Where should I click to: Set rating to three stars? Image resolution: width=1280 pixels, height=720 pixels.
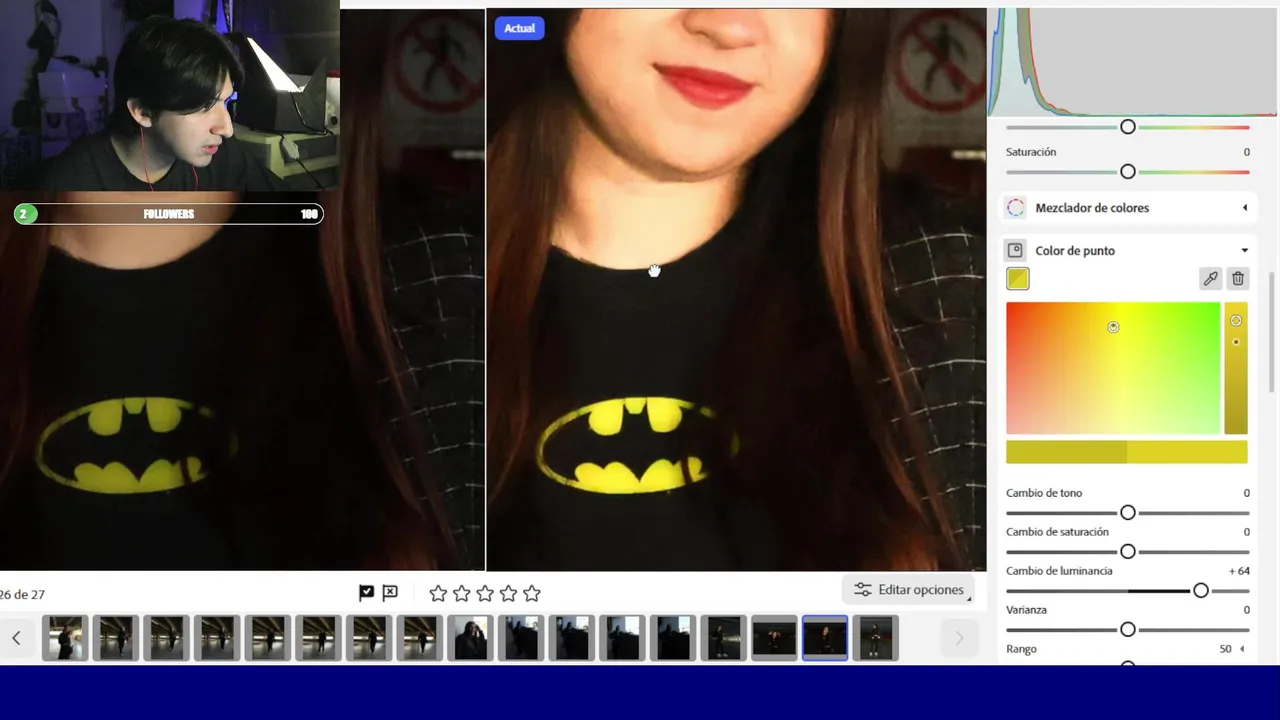pos(485,593)
